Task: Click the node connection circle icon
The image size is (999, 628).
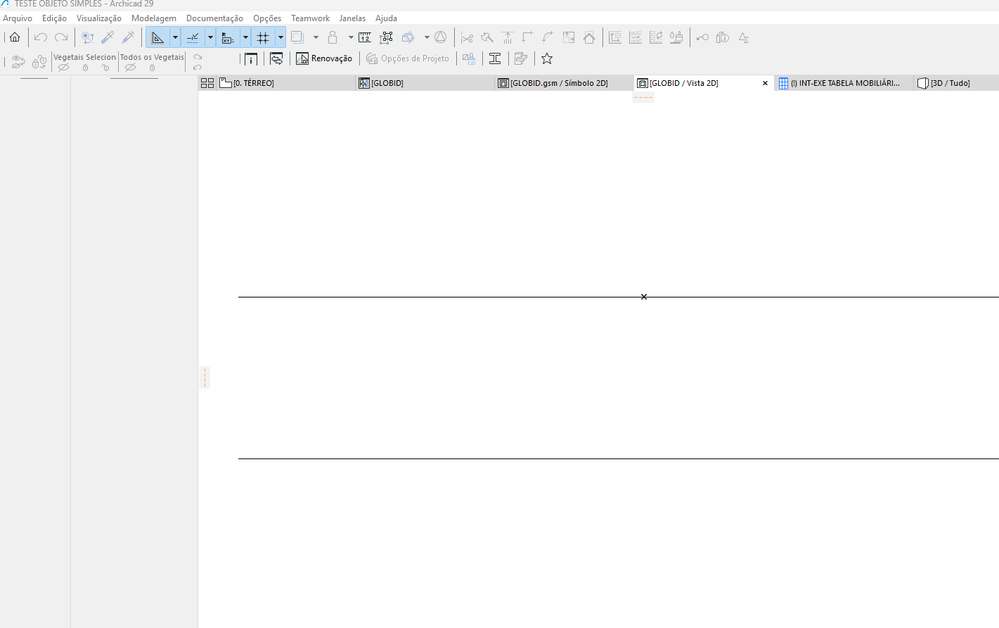Action: tap(702, 38)
